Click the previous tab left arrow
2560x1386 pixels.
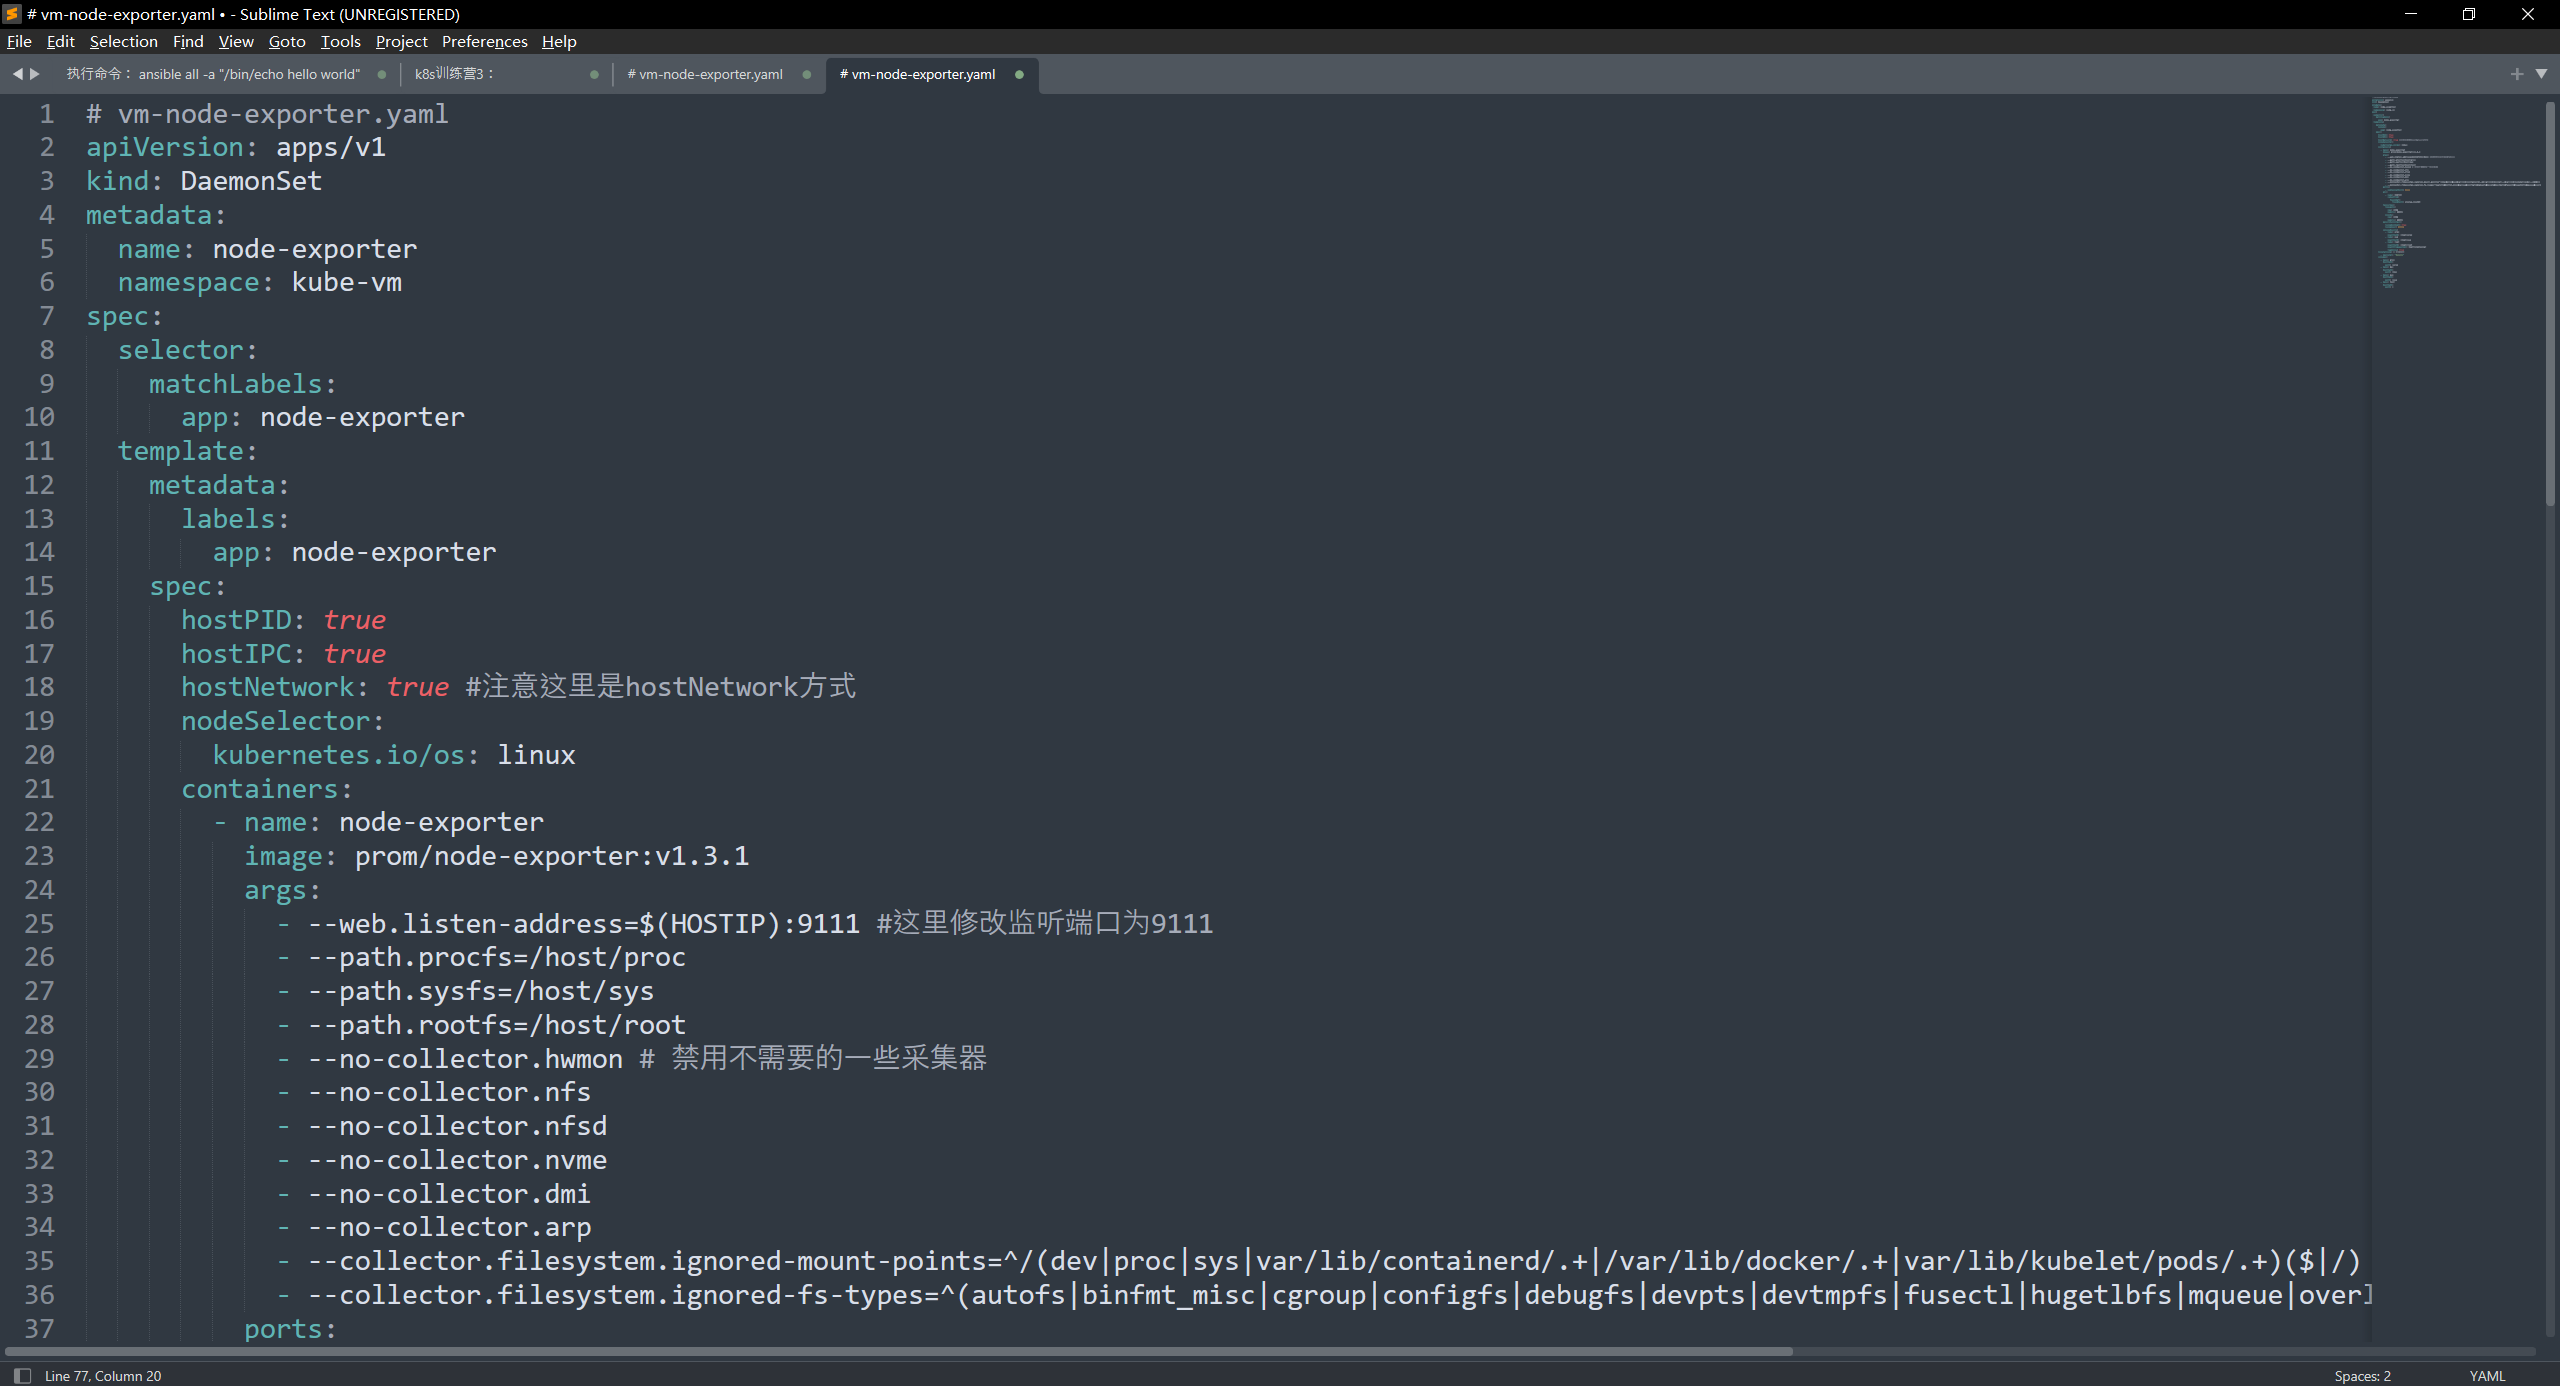(x=17, y=74)
